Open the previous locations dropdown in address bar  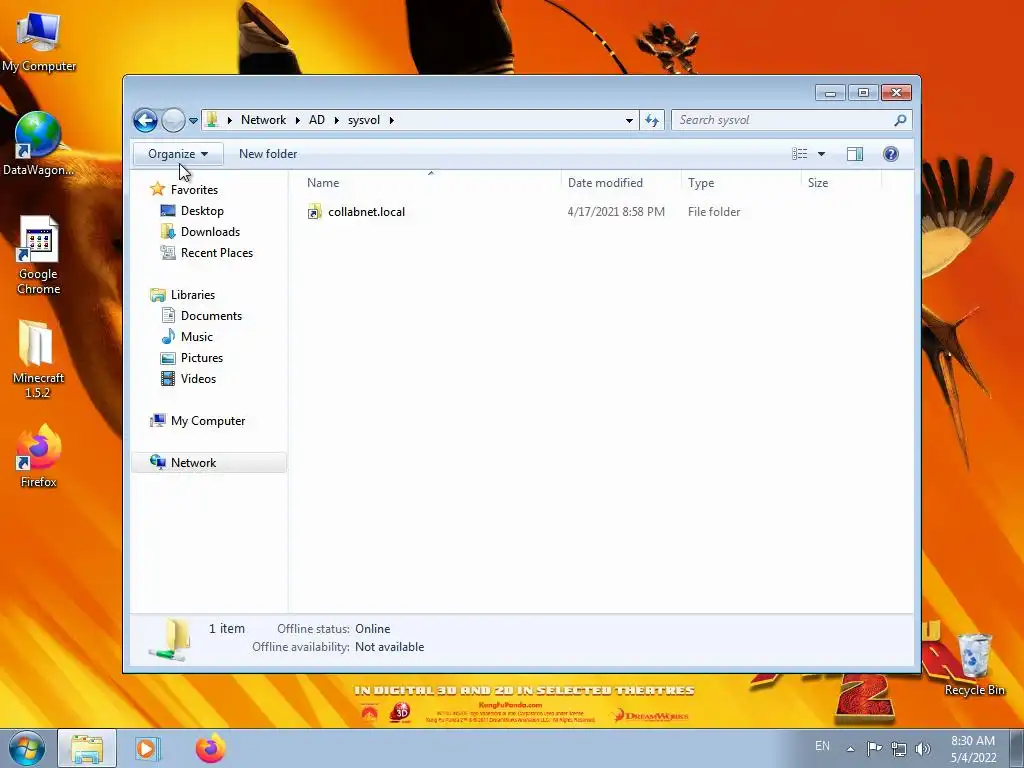629,120
